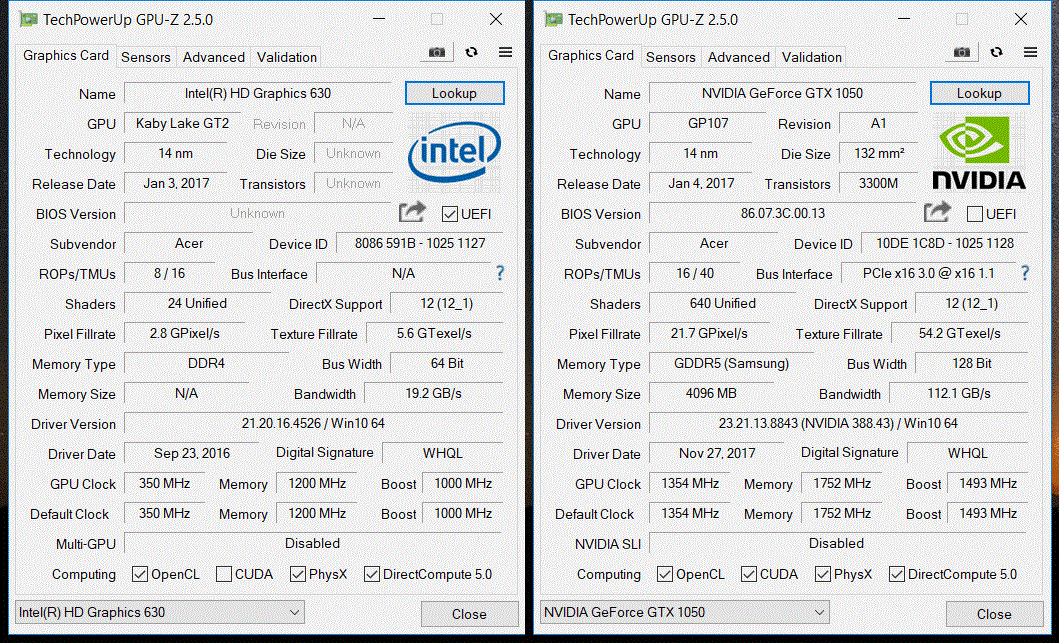Click the Intel logo

[454, 151]
